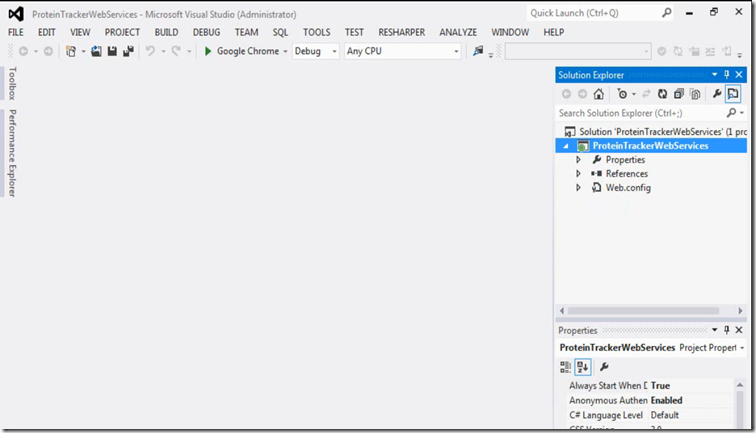Click the Visual Studio logo icon
This screenshot has height=433, width=756.
(x=15, y=14)
